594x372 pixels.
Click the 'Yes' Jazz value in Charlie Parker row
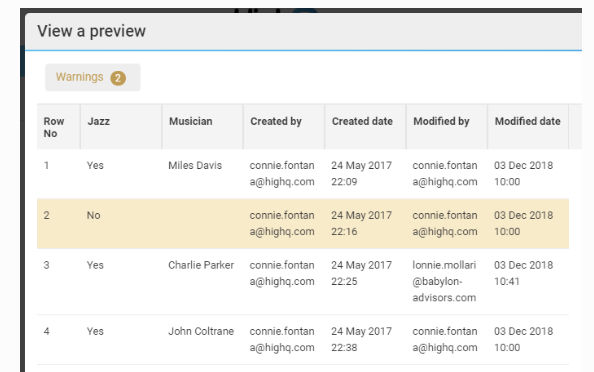tap(95, 265)
